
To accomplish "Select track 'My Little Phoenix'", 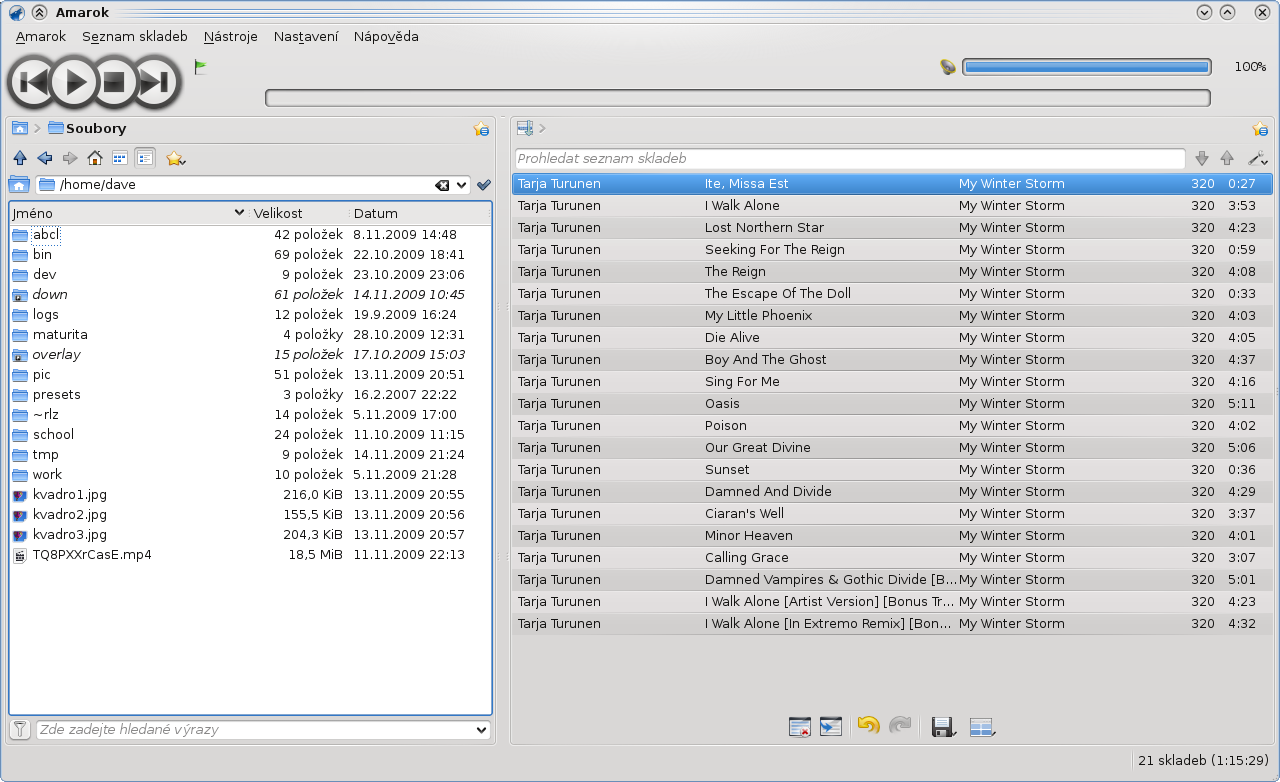I will 892,315.
